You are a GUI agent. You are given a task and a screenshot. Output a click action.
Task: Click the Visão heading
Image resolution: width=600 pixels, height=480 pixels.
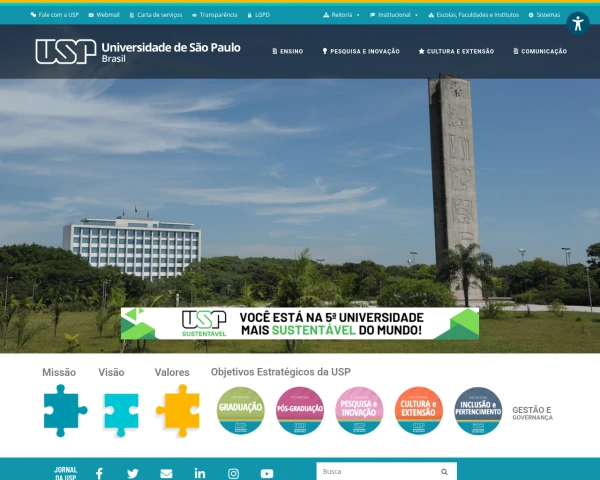(x=111, y=372)
